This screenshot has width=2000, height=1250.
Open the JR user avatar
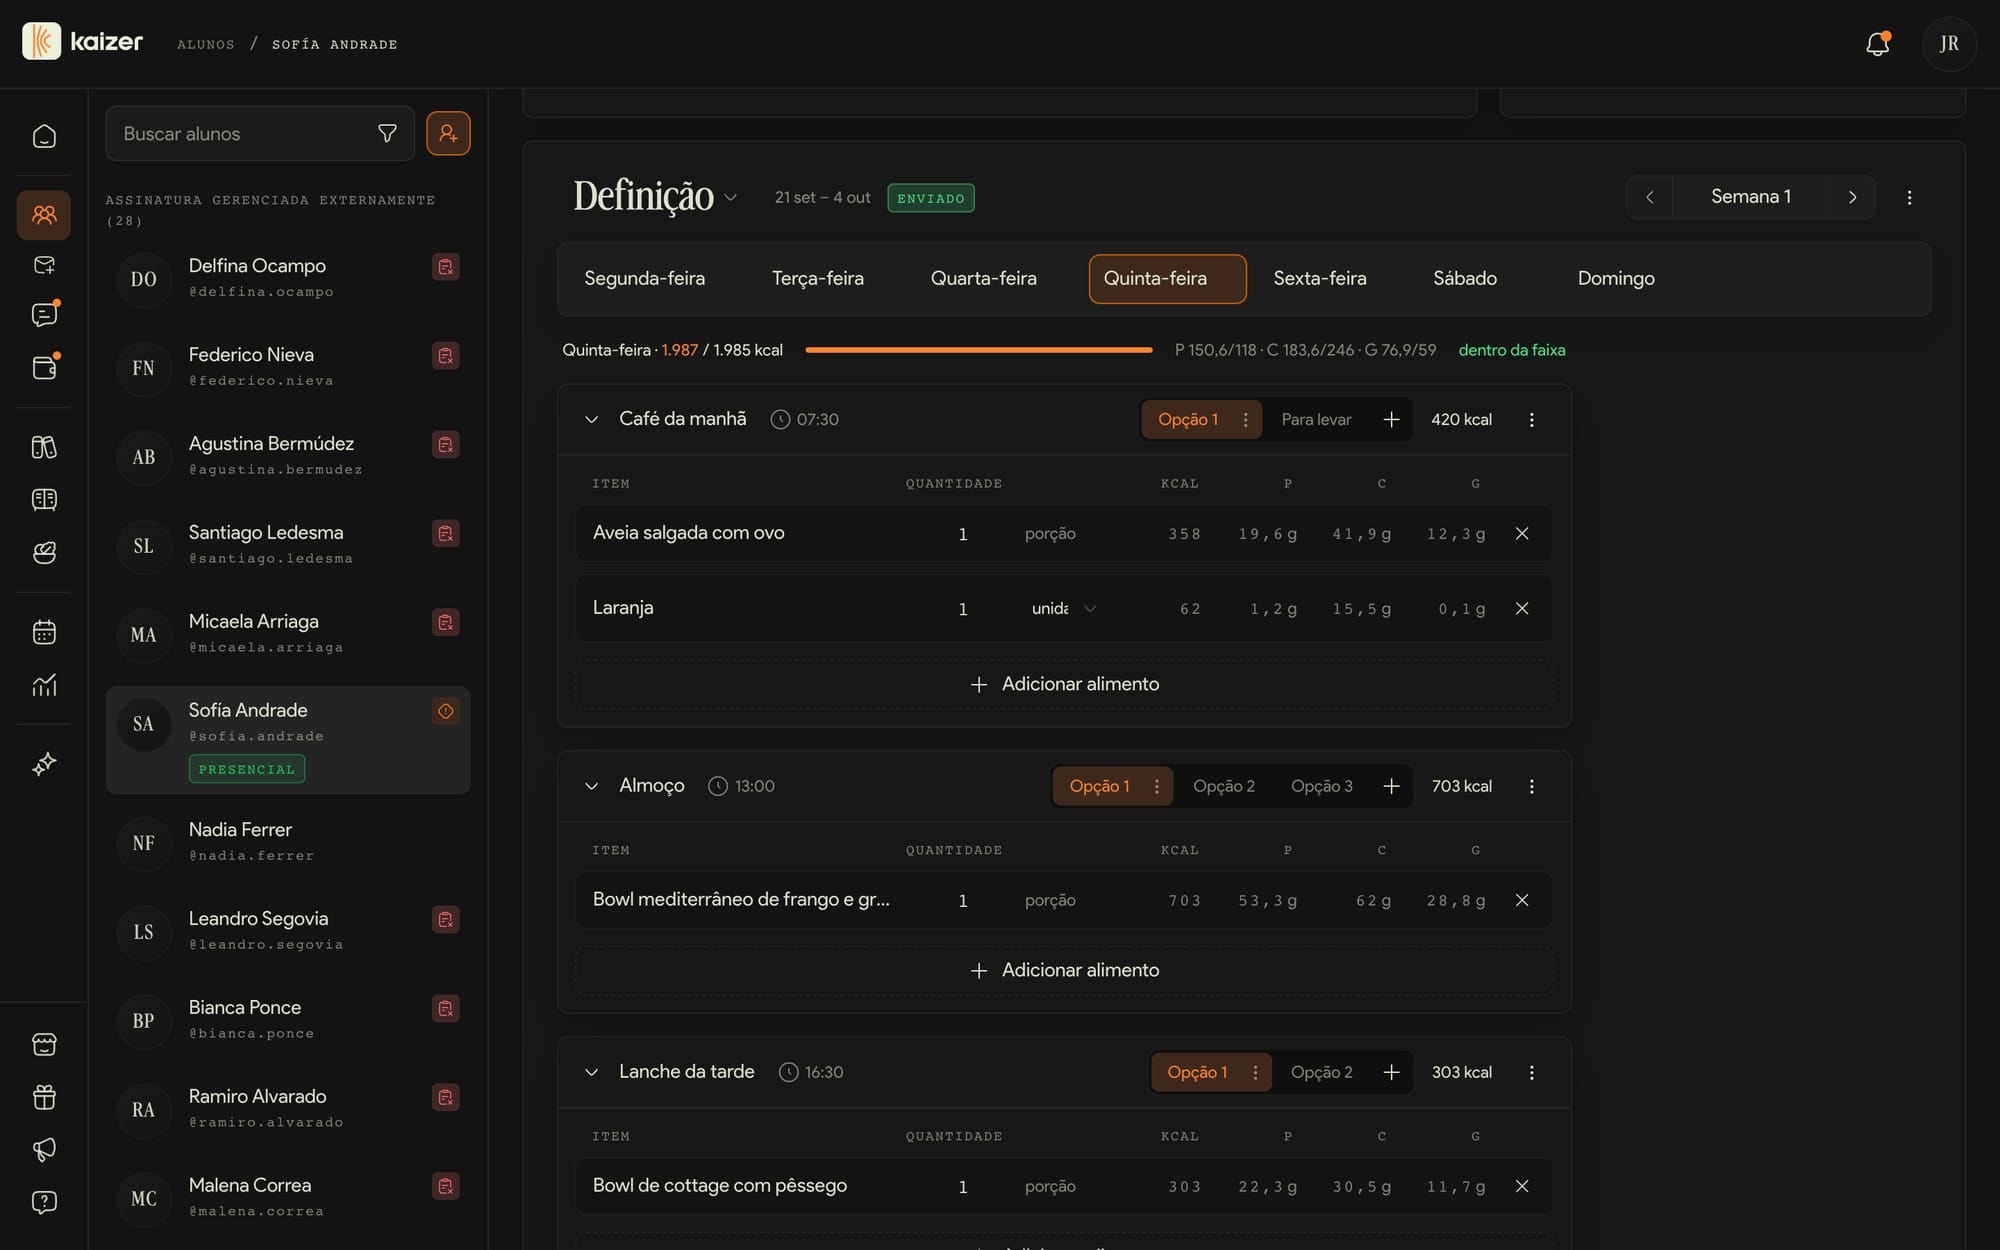click(1949, 44)
